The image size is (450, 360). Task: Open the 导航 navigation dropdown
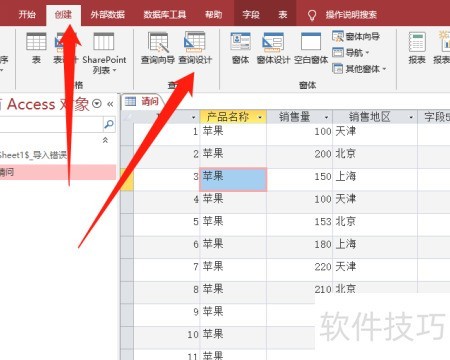tap(351, 52)
